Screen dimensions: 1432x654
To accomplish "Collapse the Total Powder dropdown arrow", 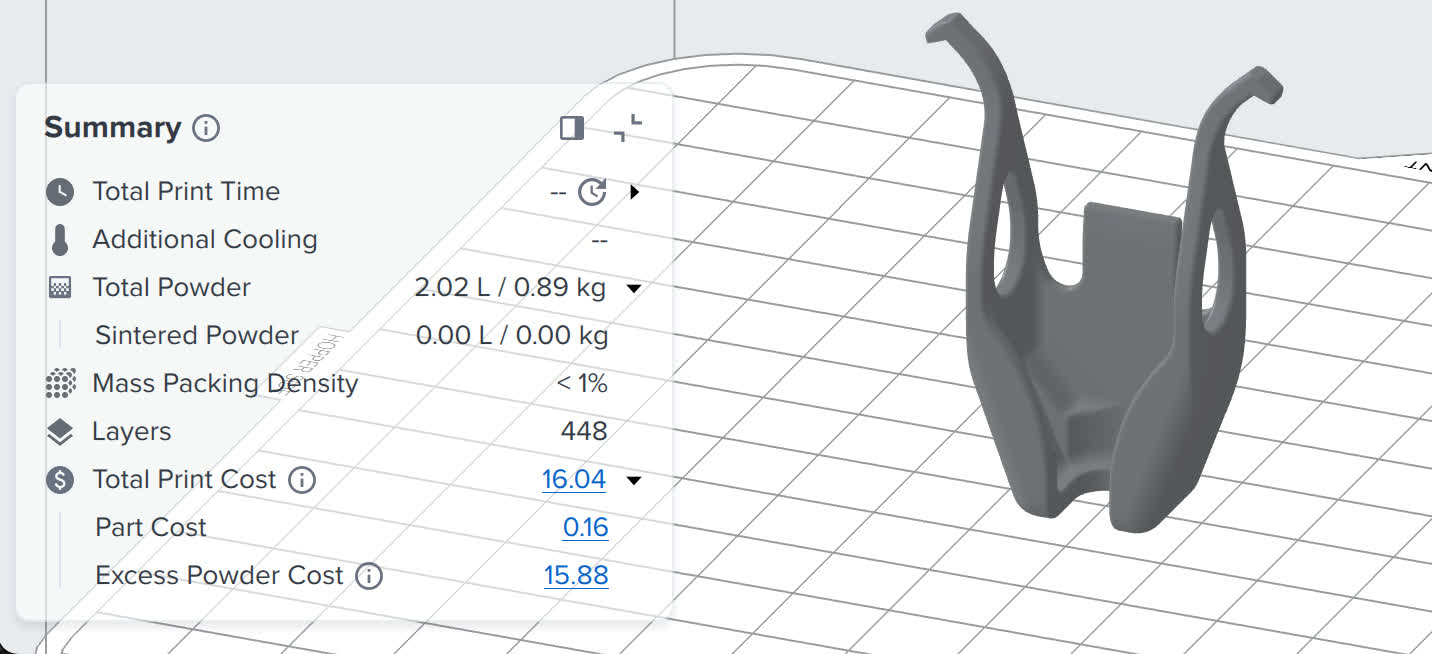I will 633,289.
